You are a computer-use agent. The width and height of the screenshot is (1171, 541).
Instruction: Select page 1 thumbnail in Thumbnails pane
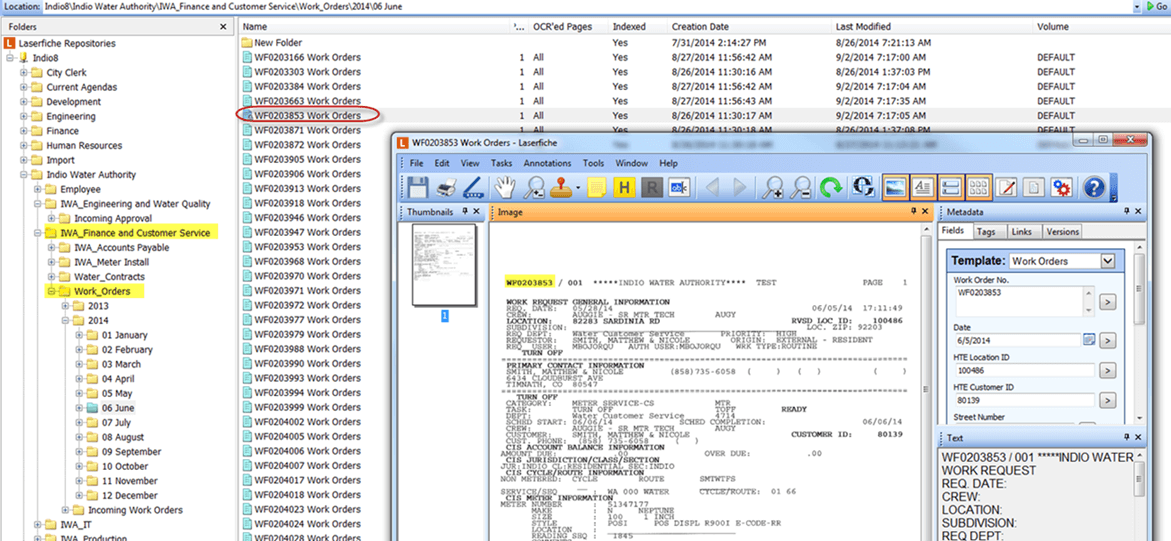[x=444, y=265]
